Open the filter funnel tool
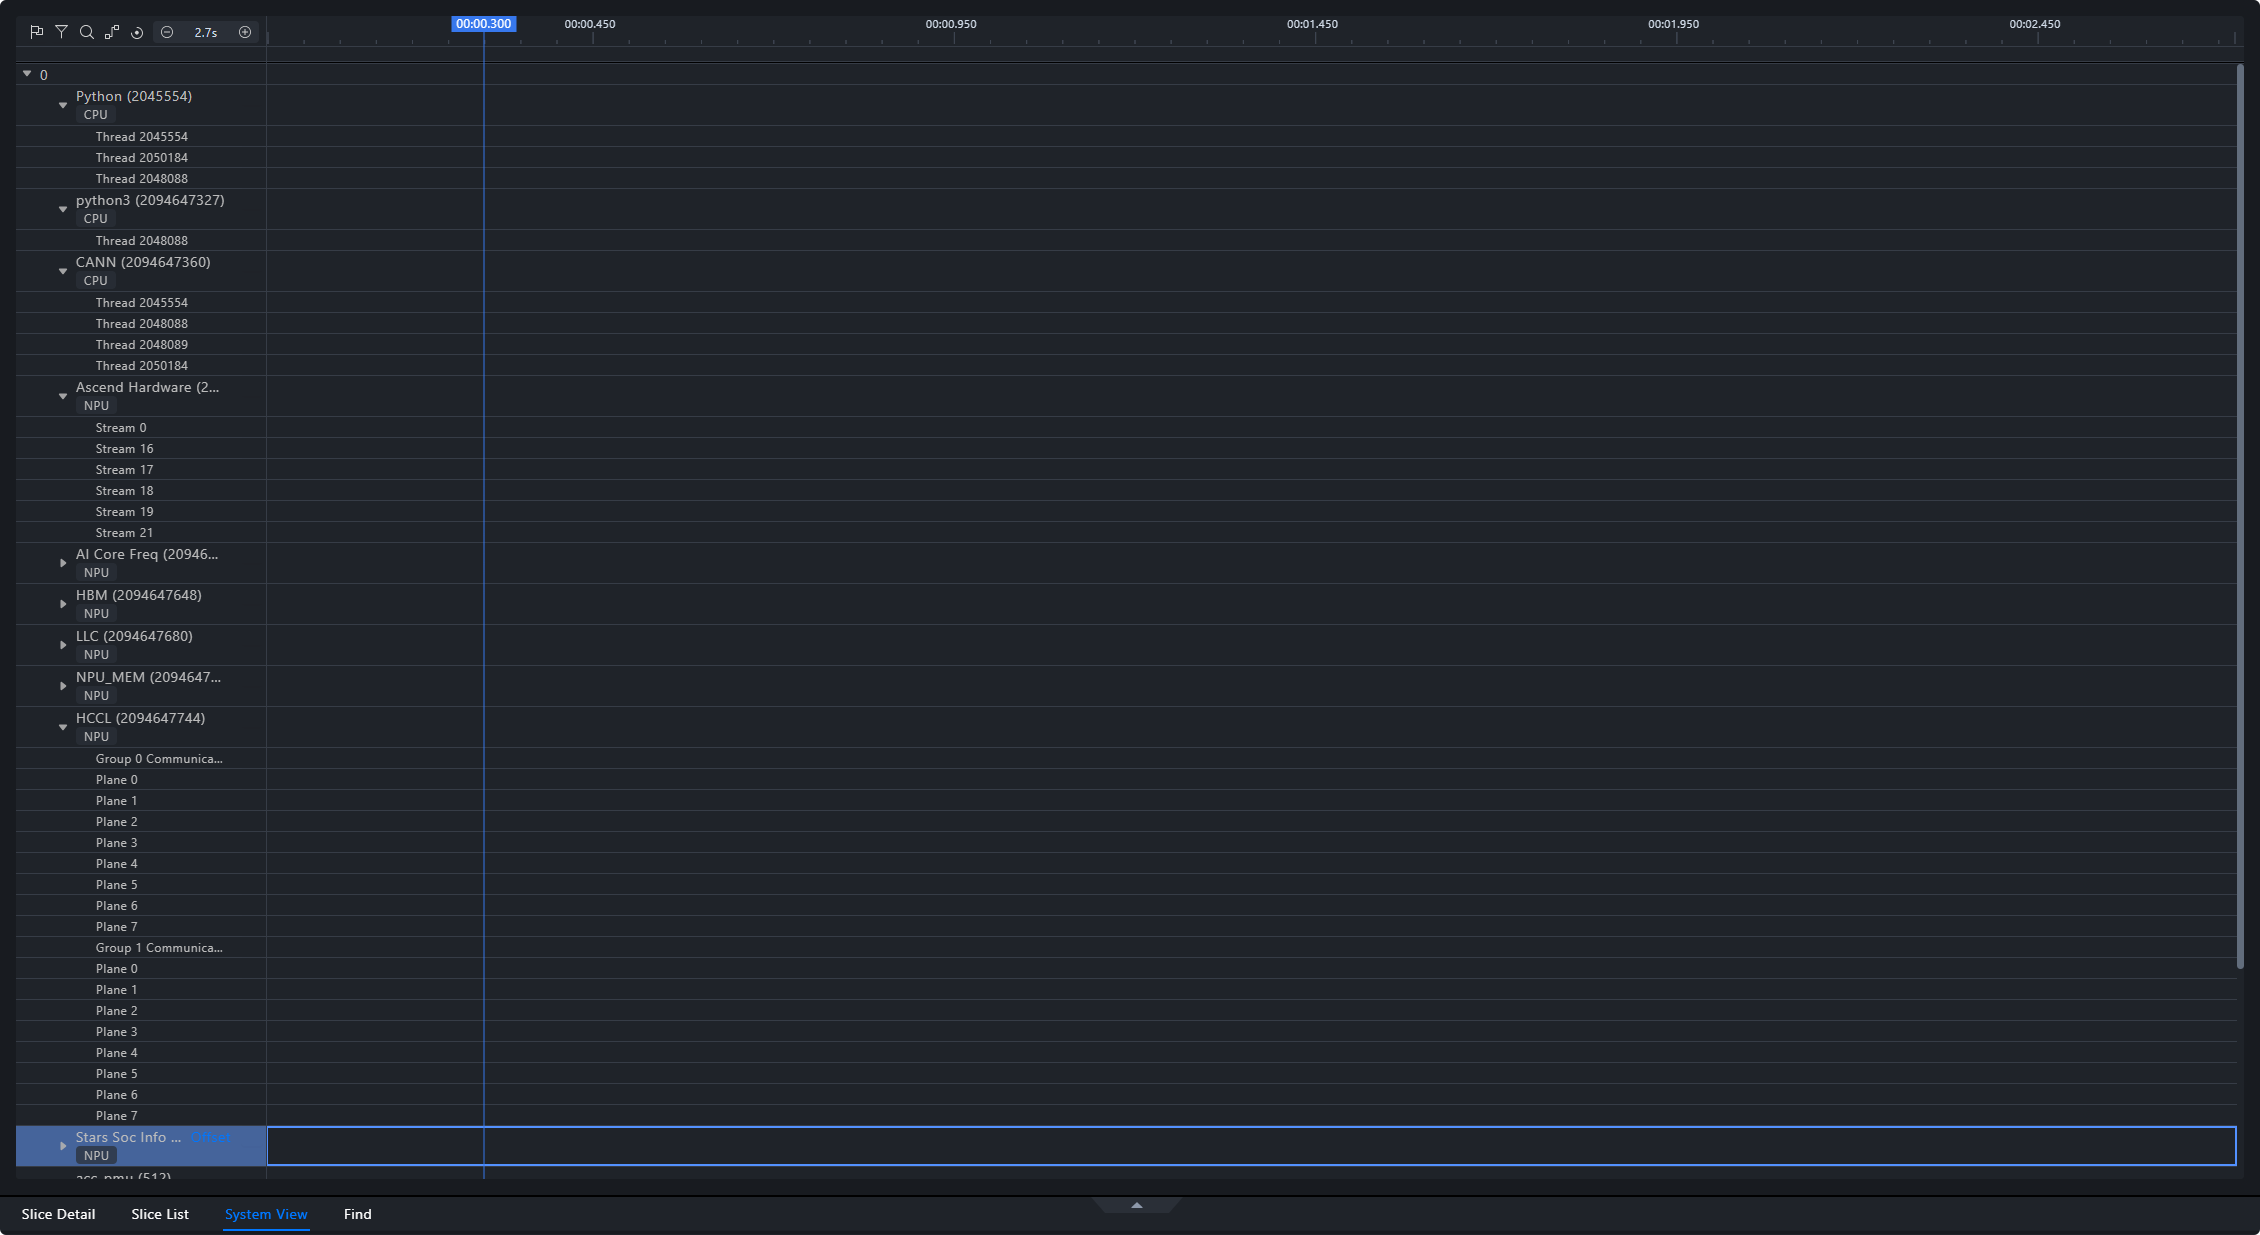 (62, 32)
